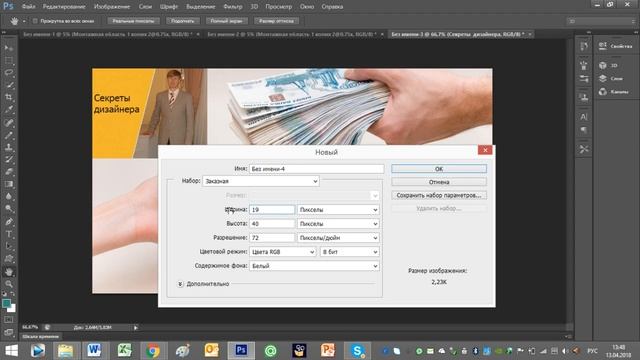Open the Character (A|) panel icon

click(584, 117)
